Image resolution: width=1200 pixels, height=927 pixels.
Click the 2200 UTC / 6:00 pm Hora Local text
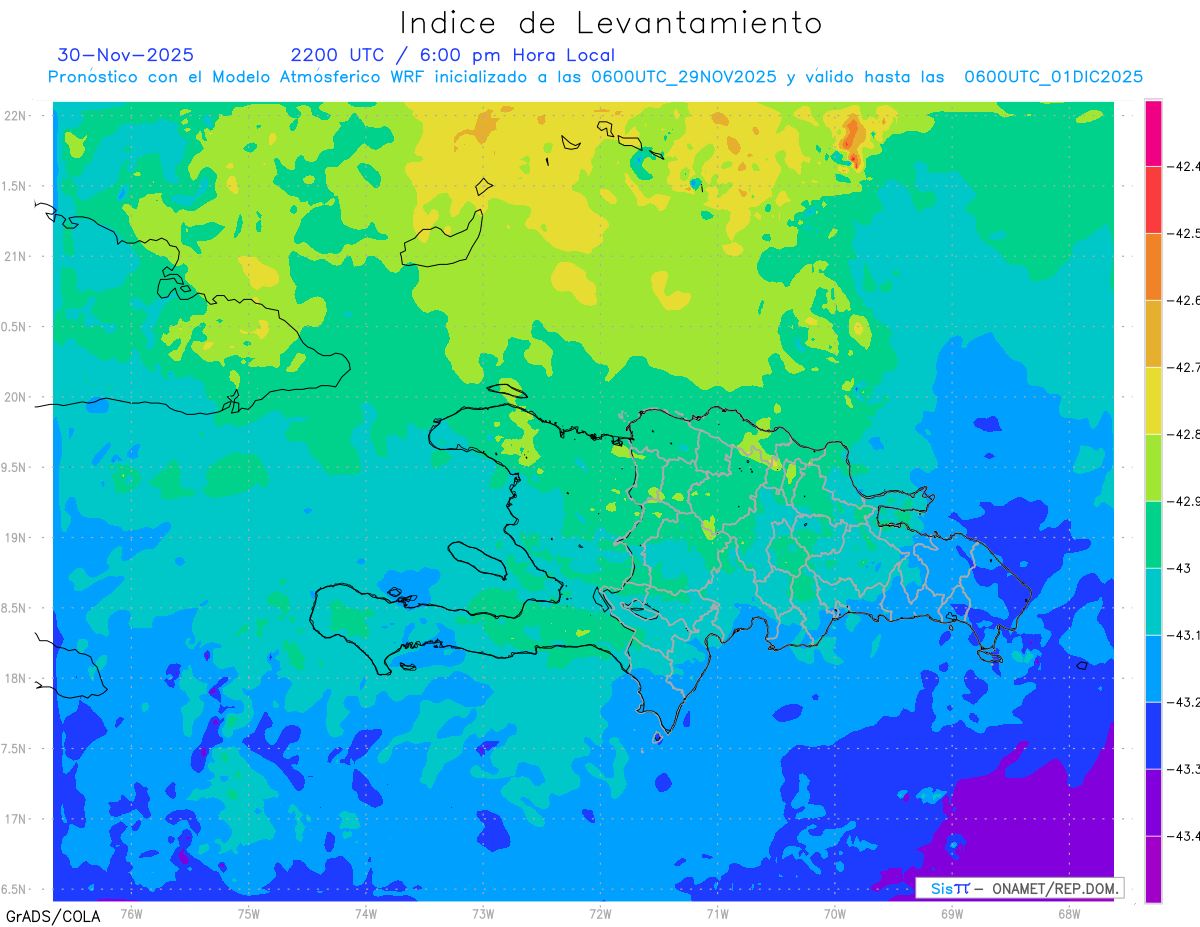(453, 55)
